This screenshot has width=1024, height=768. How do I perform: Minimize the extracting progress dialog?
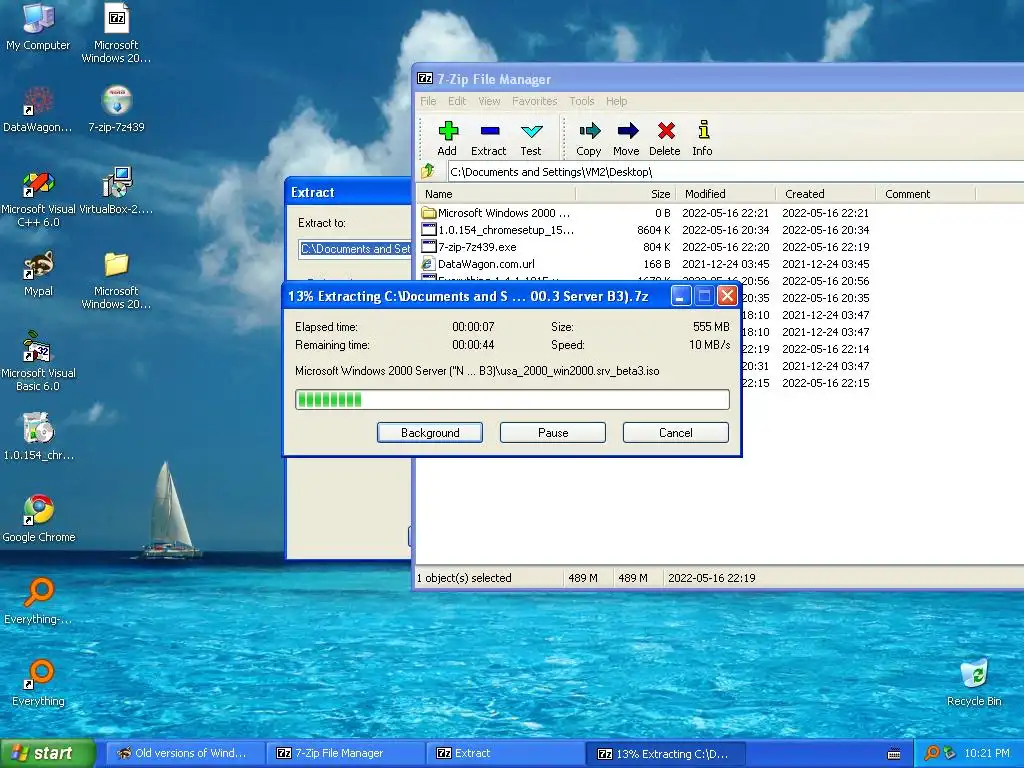pyautogui.click(x=680, y=296)
